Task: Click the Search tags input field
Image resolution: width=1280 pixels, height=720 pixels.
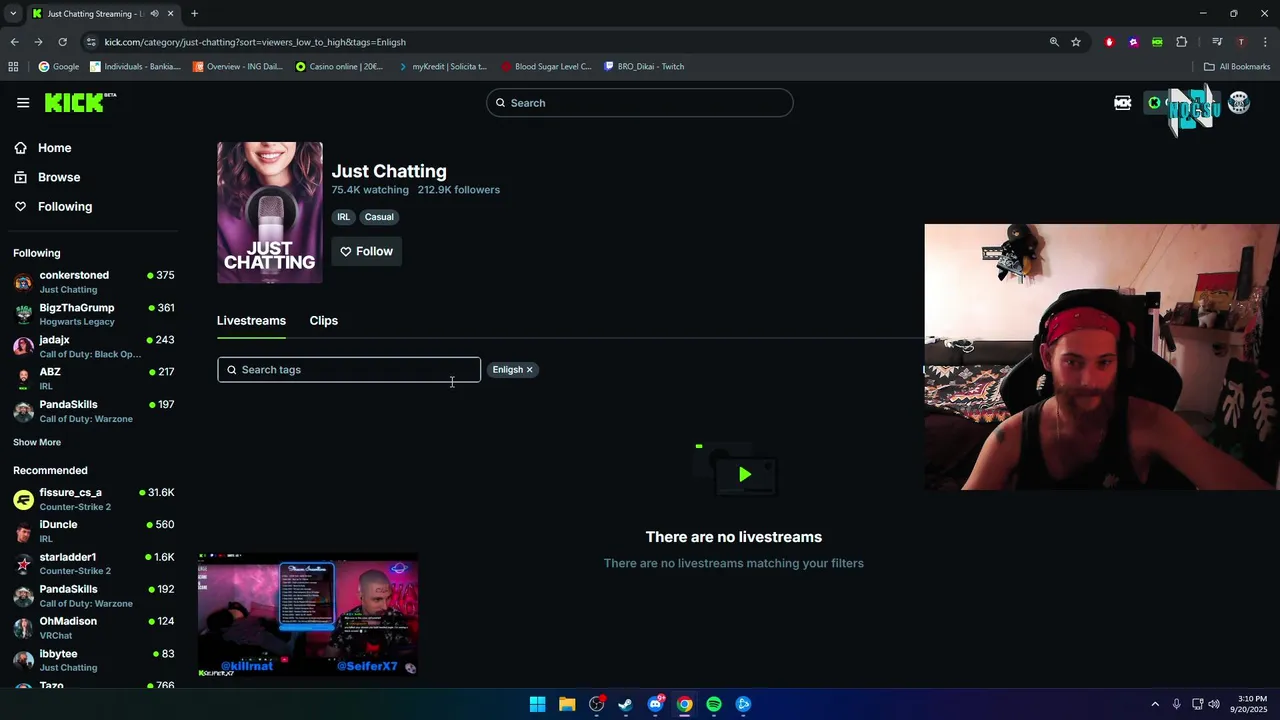Action: click(349, 370)
